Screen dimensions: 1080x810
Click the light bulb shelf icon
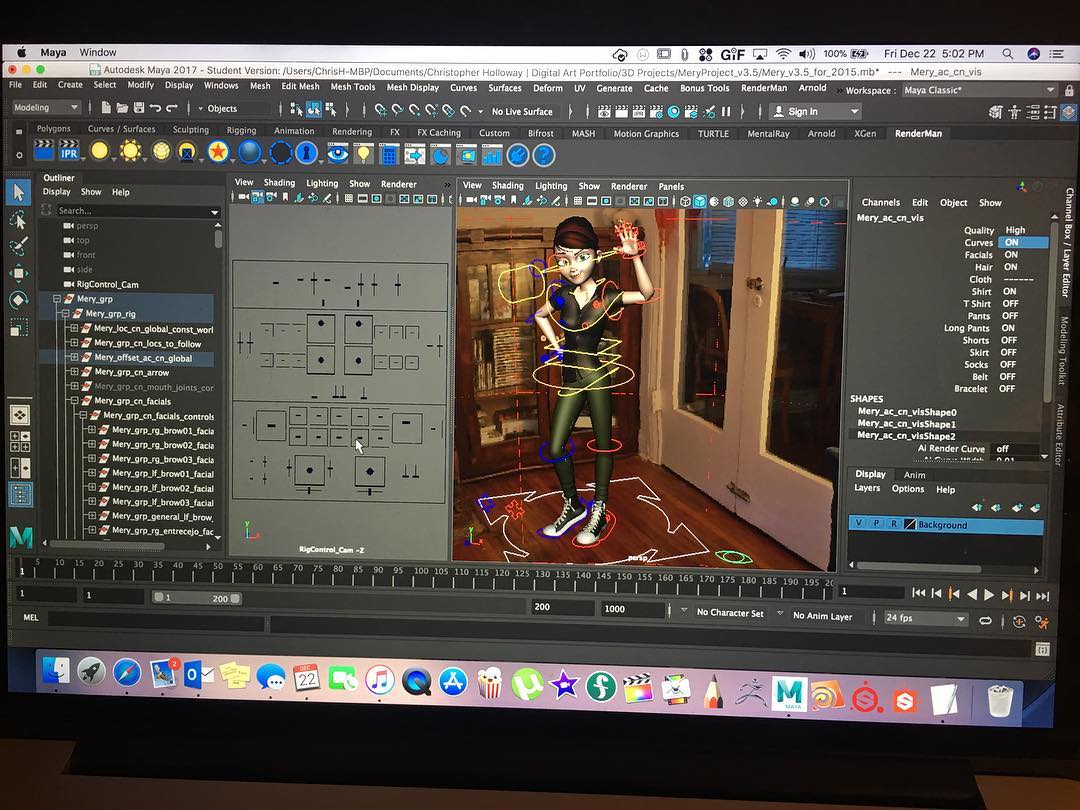click(363, 154)
